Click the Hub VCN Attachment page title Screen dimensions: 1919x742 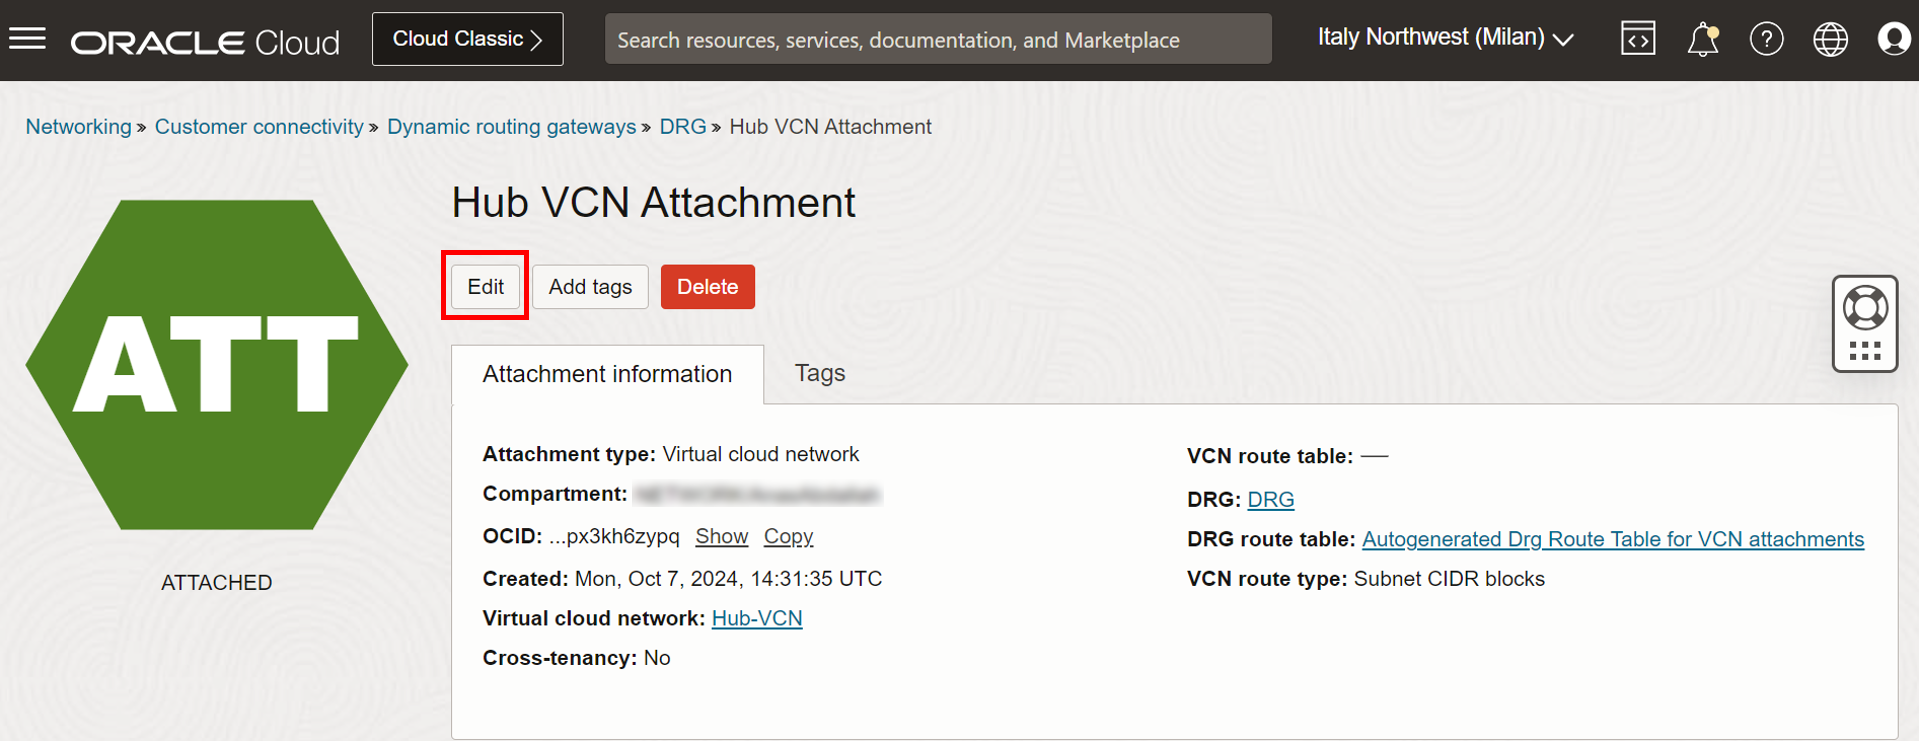tap(654, 203)
